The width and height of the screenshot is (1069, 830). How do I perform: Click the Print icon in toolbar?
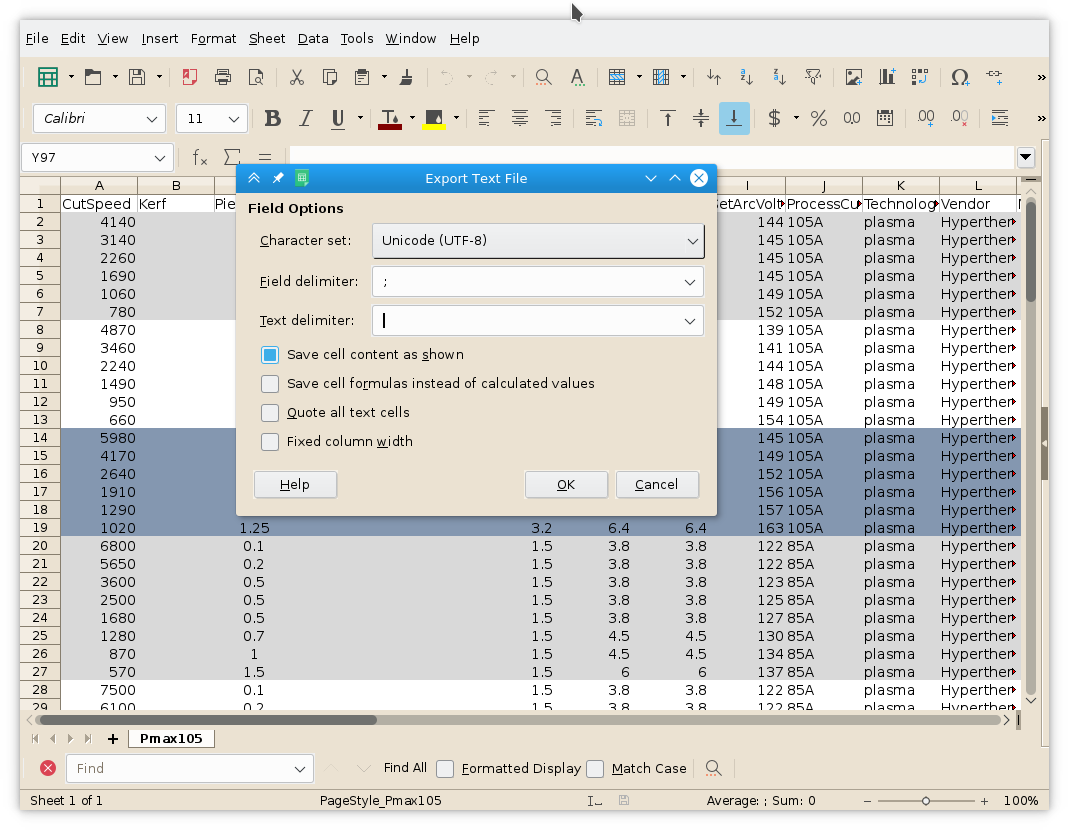pyautogui.click(x=223, y=77)
